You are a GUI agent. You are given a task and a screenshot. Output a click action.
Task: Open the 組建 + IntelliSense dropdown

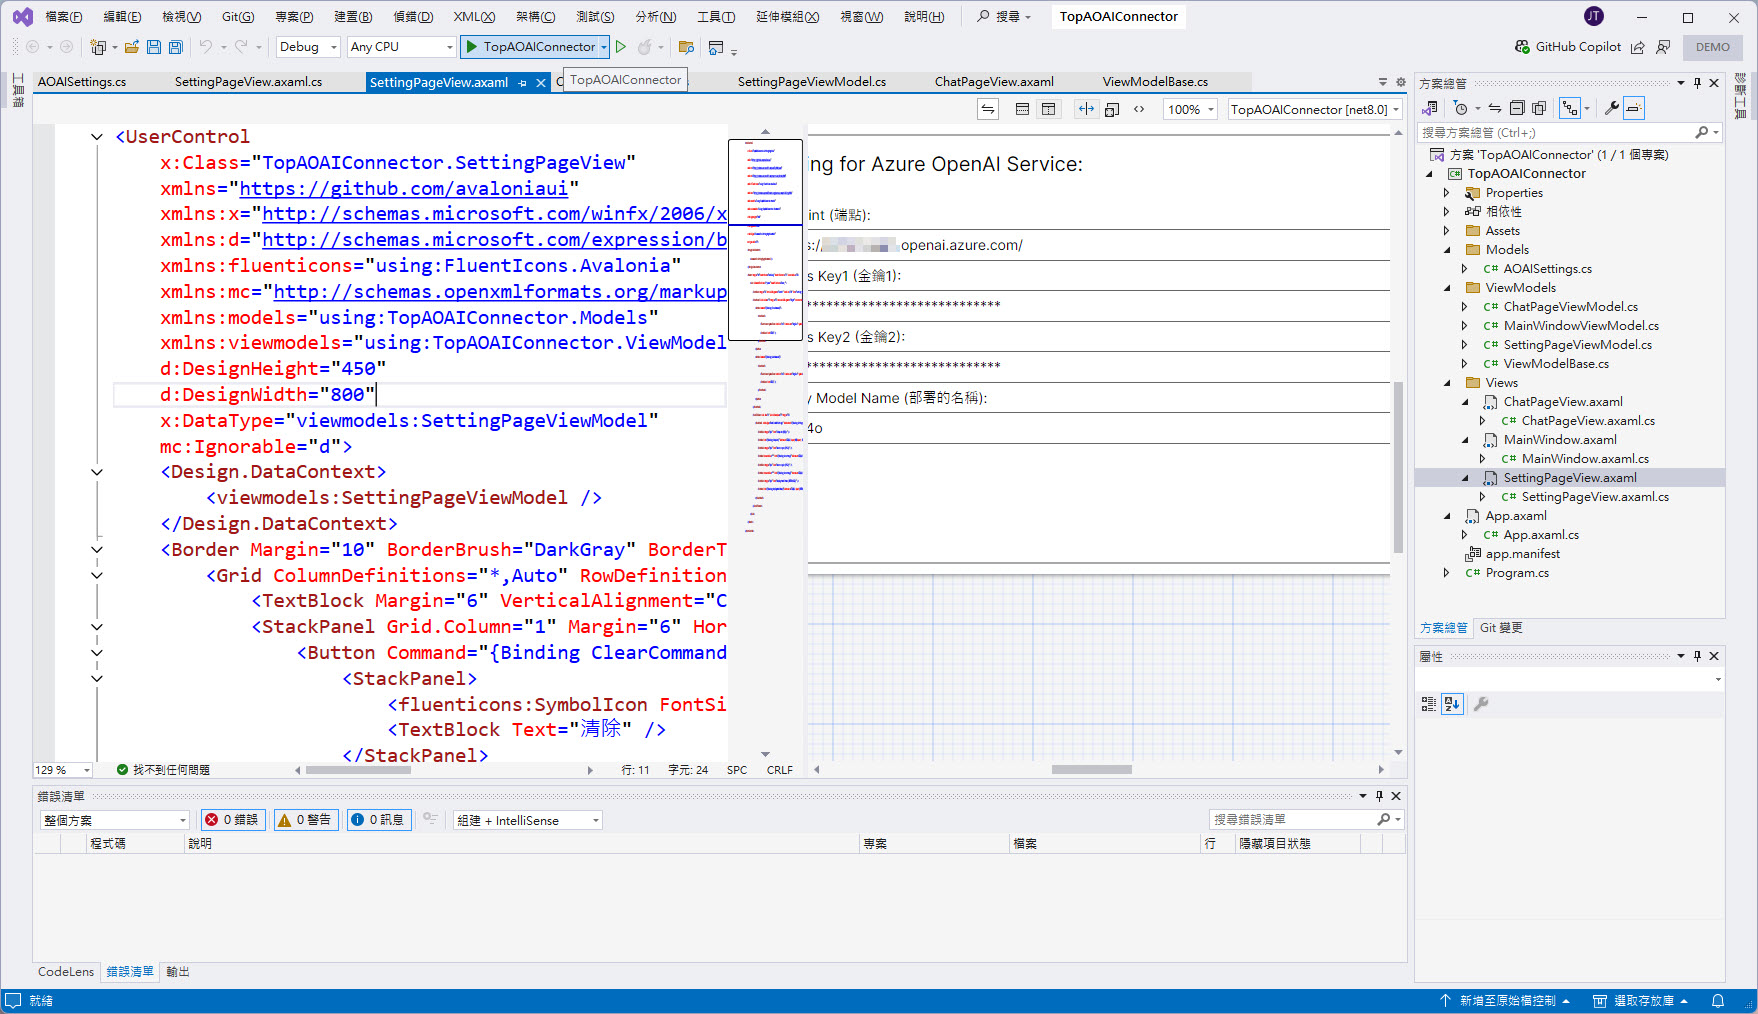527,820
